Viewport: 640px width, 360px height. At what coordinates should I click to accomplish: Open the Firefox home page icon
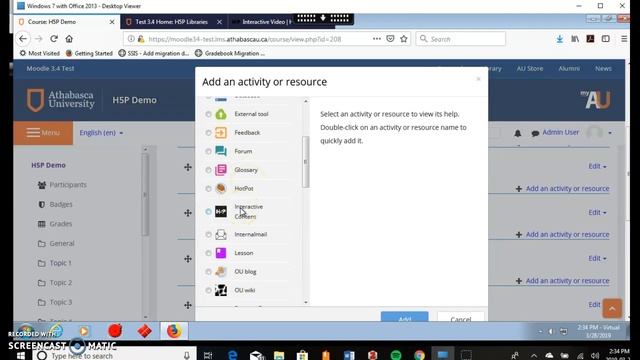point(69,39)
